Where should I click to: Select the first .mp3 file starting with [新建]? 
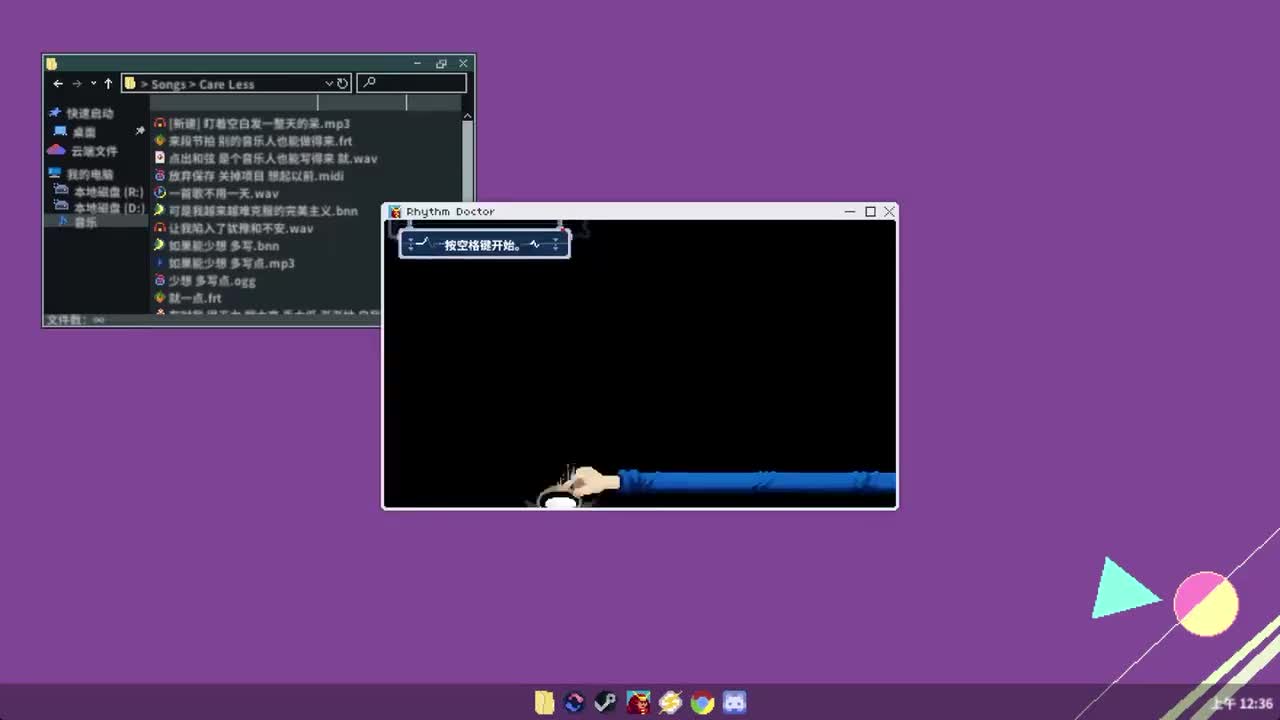click(252, 124)
